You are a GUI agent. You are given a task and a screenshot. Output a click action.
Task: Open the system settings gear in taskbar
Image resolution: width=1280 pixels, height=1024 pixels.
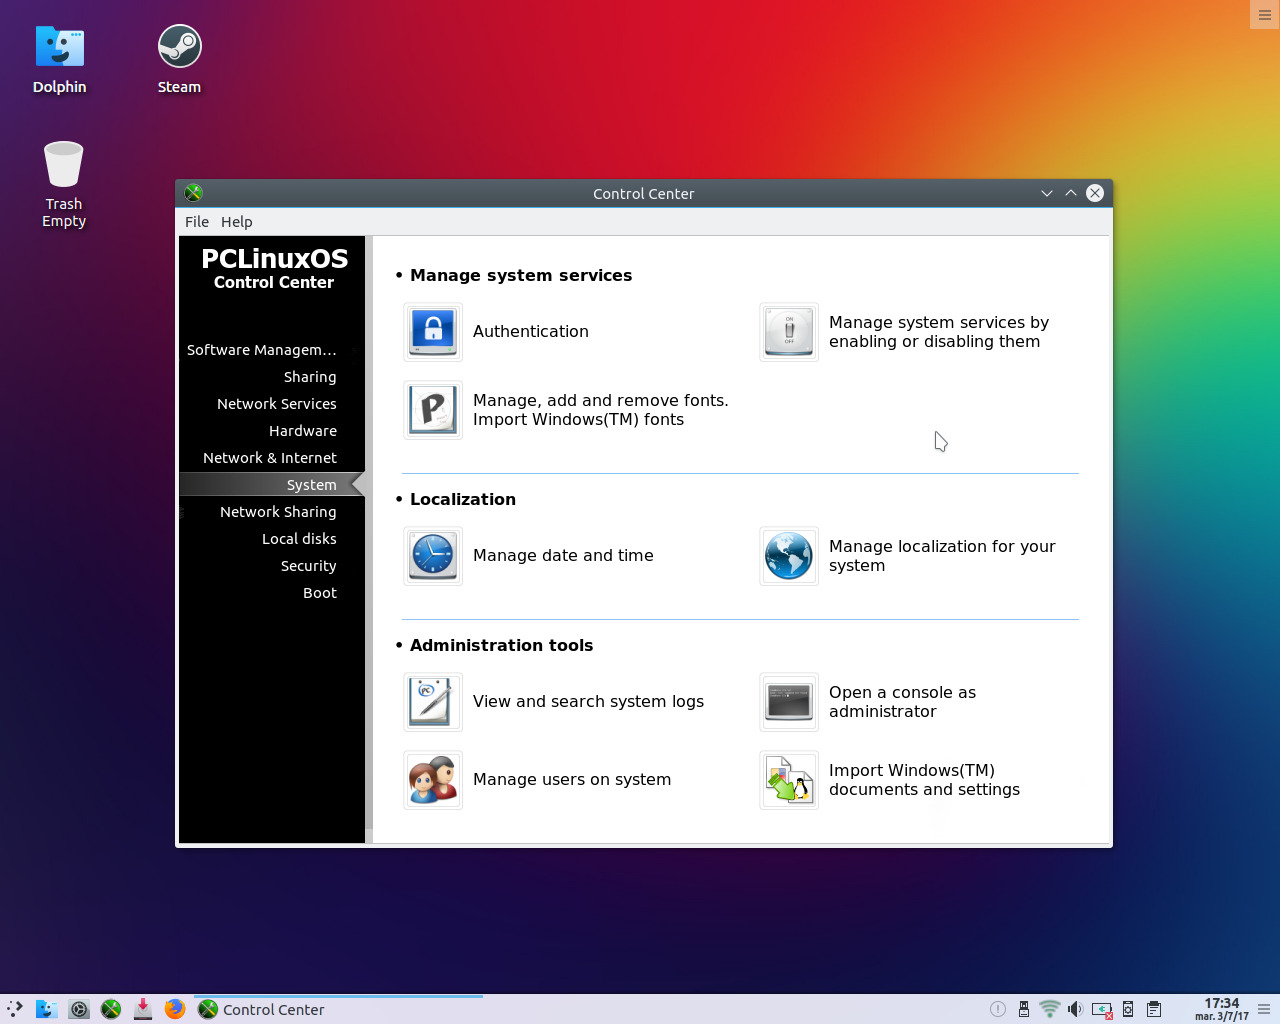(79, 1009)
